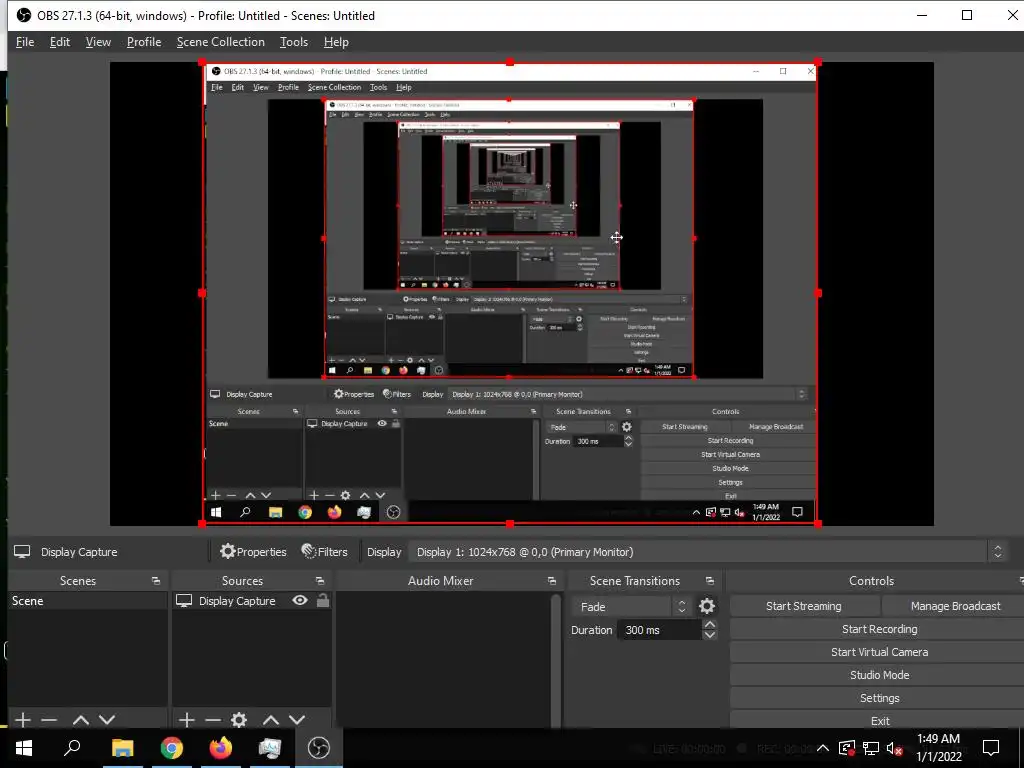Open transition properties gear
This screenshot has height=768, width=1024.
707,606
